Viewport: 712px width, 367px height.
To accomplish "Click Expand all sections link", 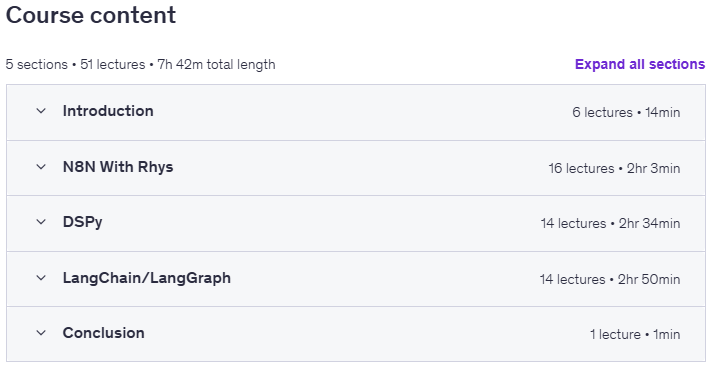I will click(640, 64).
